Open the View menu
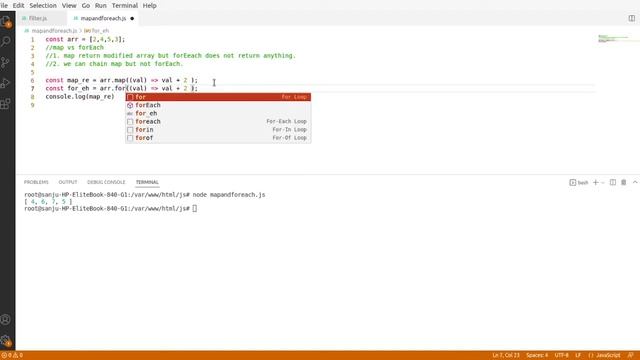 point(69,5)
